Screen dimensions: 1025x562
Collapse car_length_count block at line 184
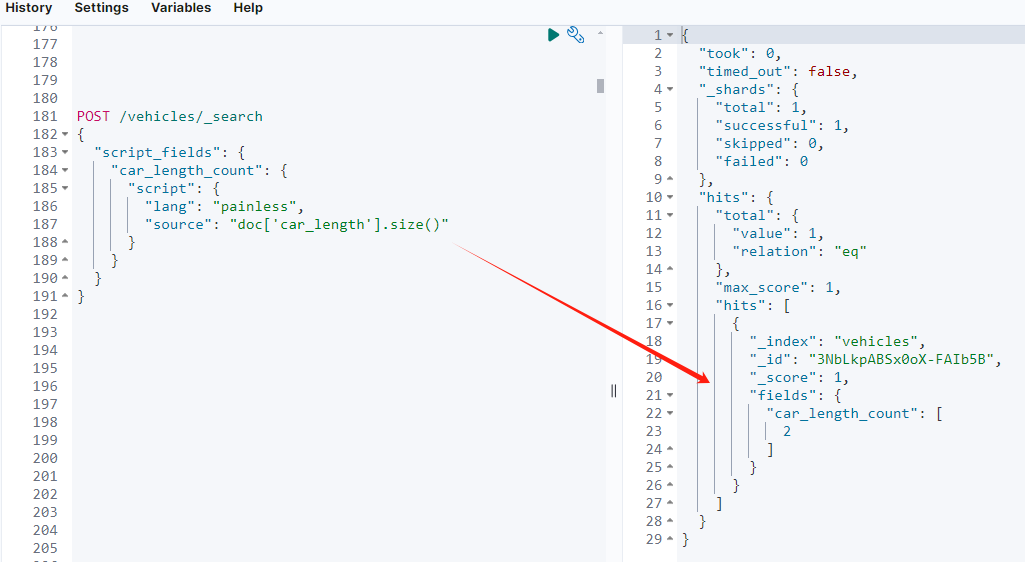point(65,171)
